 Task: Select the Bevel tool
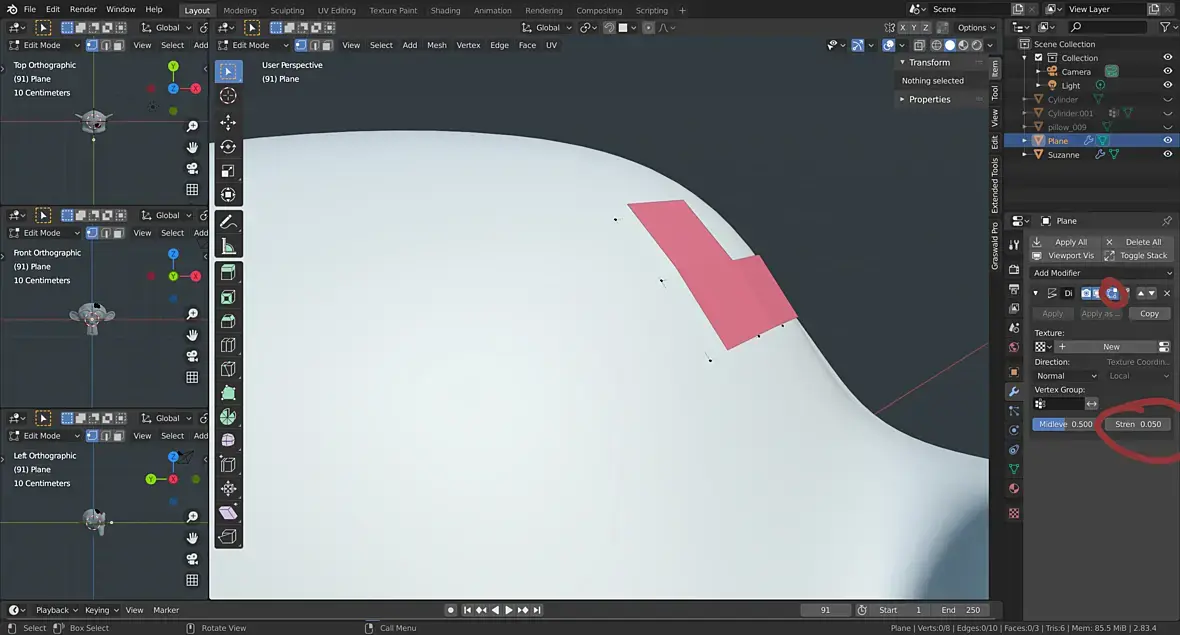coord(228,321)
